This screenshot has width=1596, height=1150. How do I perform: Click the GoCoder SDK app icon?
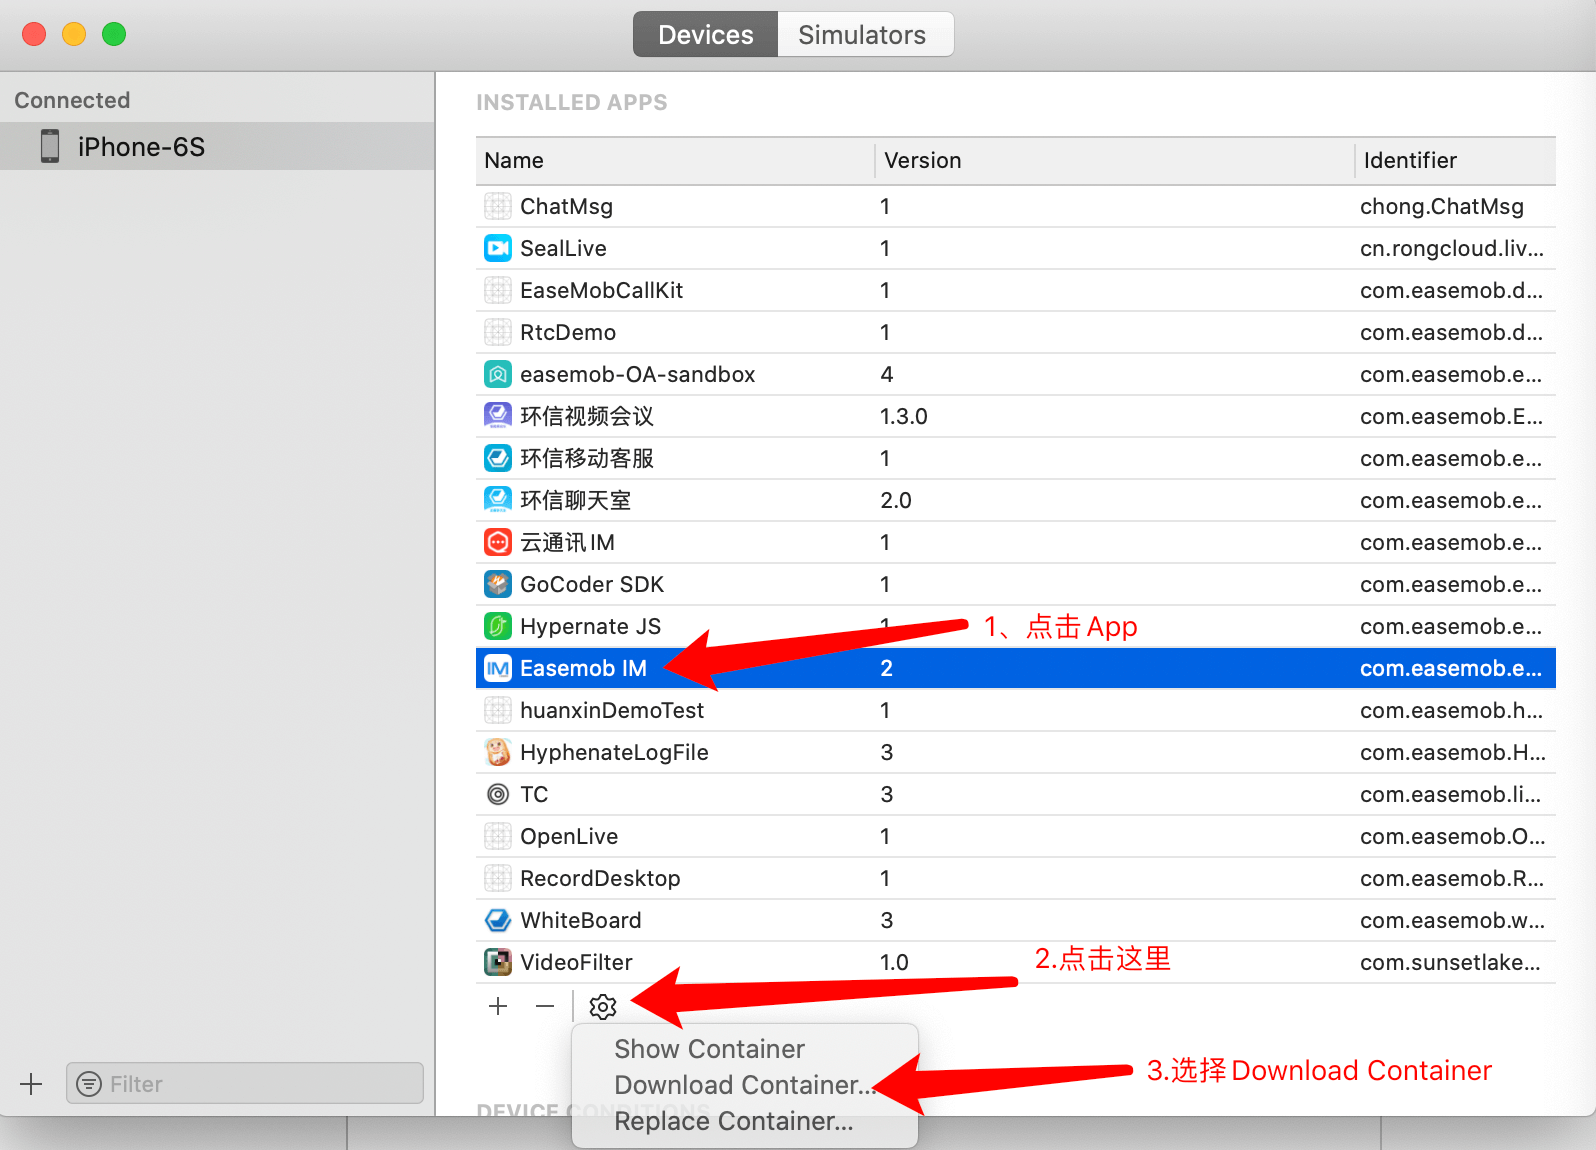(498, 584)
